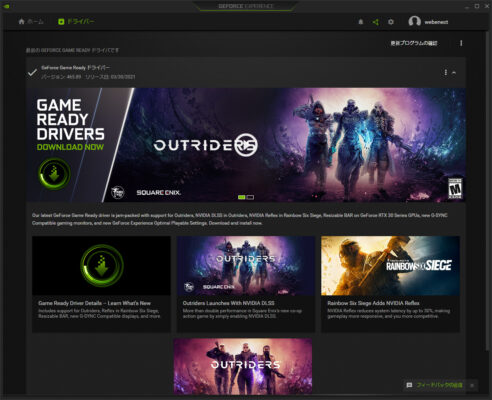Select the first banner slide indicator
This screenshot has height=400, width=492.
tap(242, 197)
